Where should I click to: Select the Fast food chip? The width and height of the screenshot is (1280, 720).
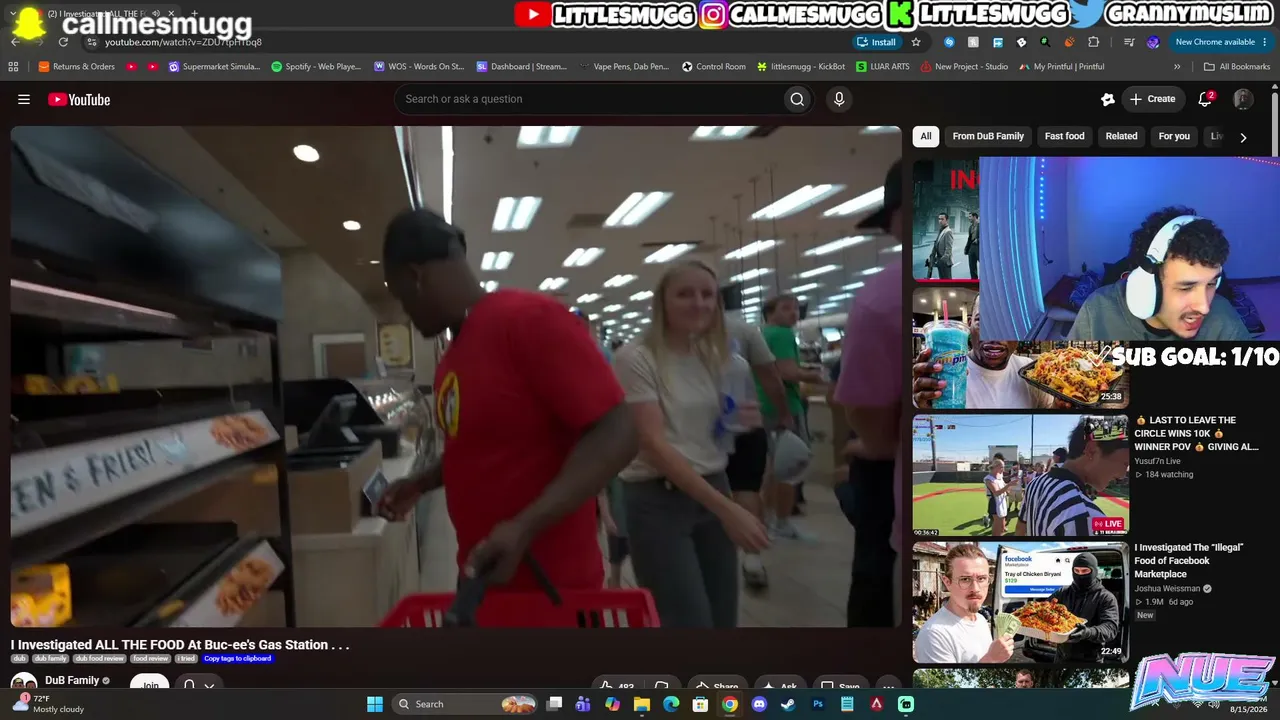(x=1064, y=136)
